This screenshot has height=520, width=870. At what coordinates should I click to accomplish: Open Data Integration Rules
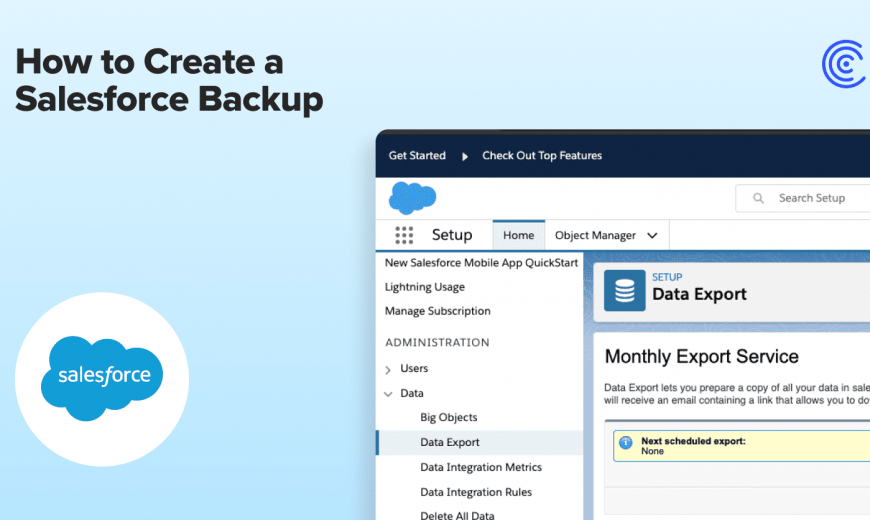(x=476, y=492)
